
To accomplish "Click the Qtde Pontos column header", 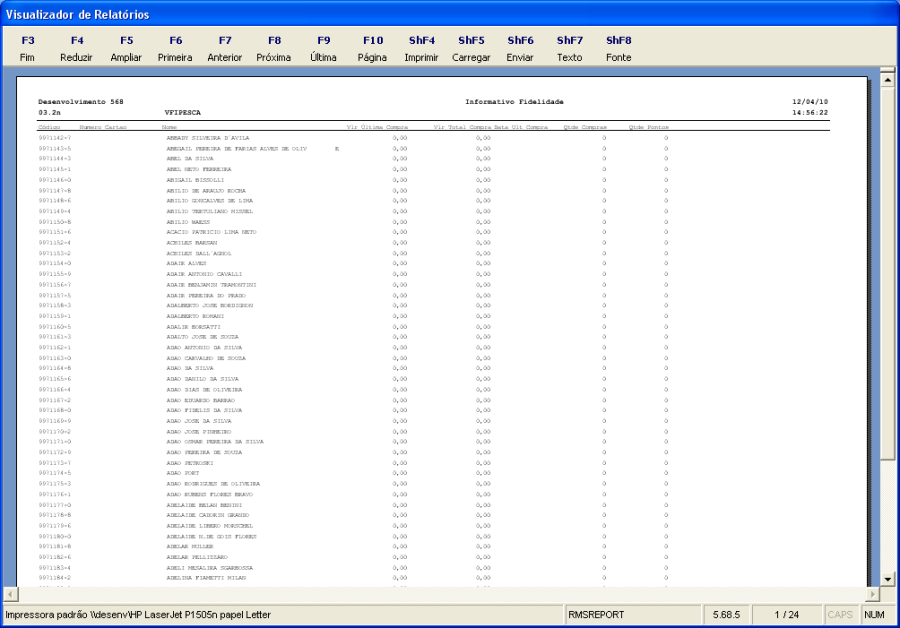I will click(x=649, y=127).
